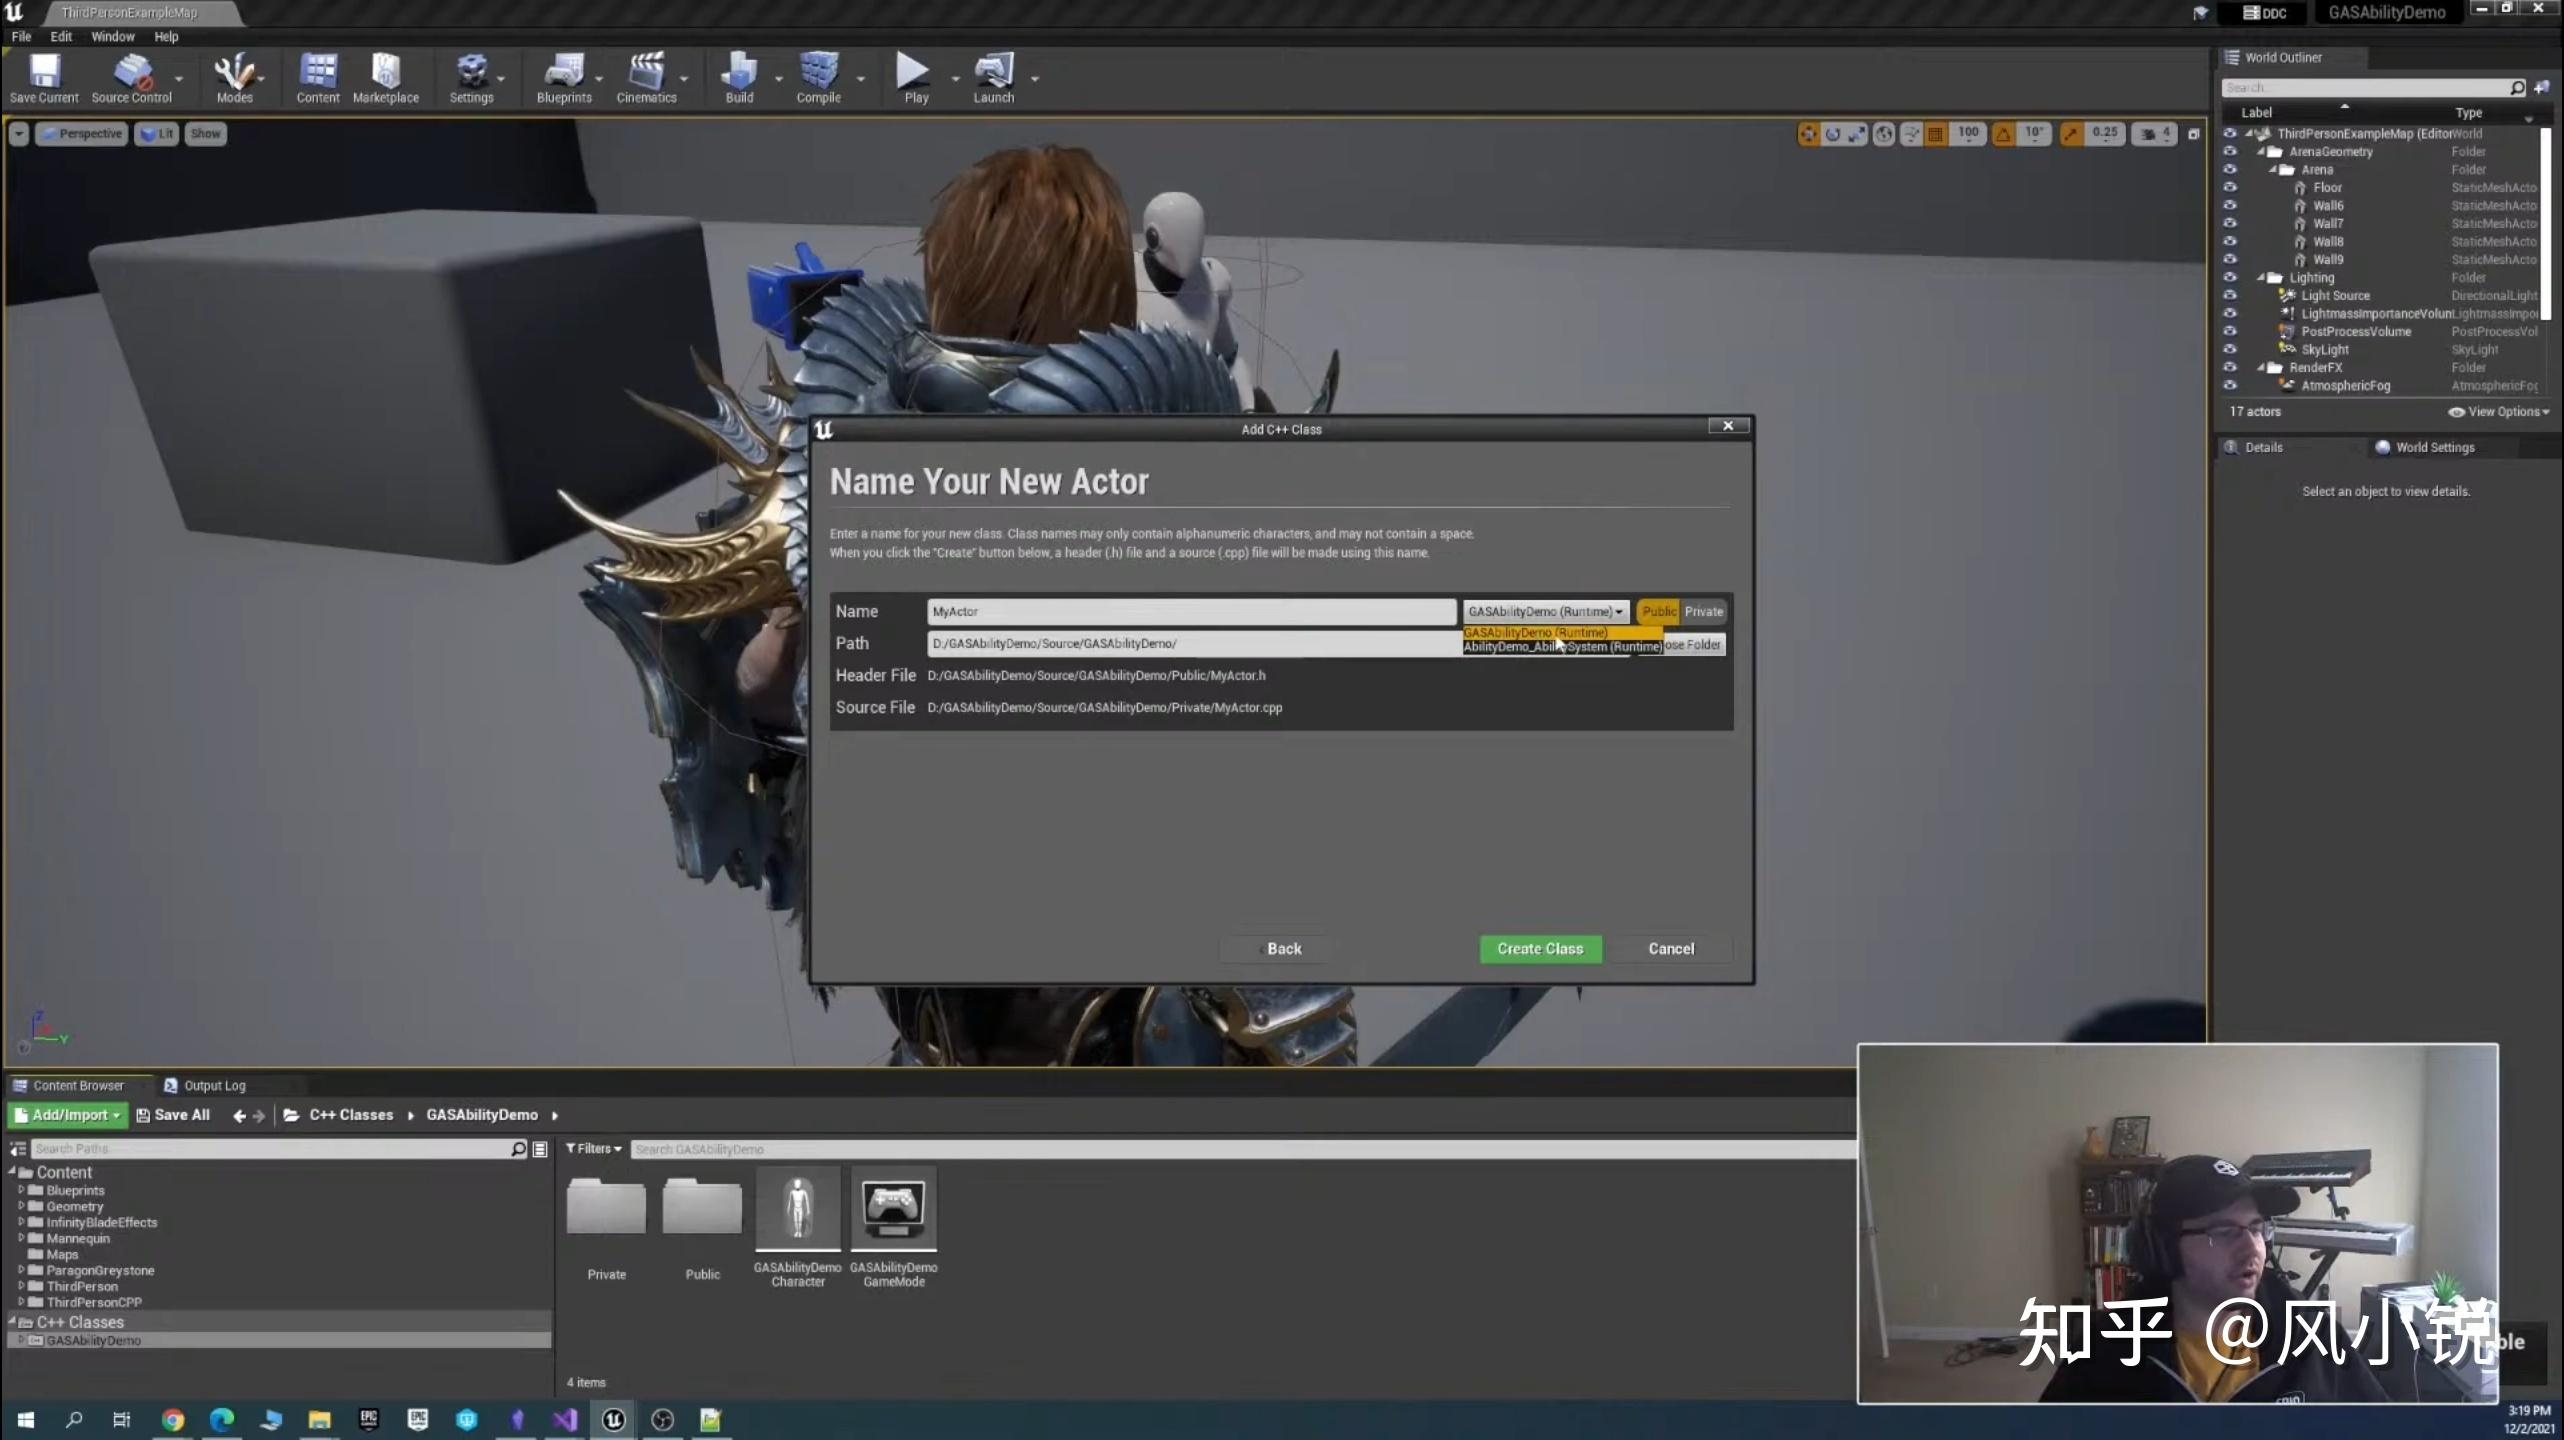The height and width of the screenshot is (1440, 2564).
Task: Click the Create Class button
Action: [x=1540, y=948]
